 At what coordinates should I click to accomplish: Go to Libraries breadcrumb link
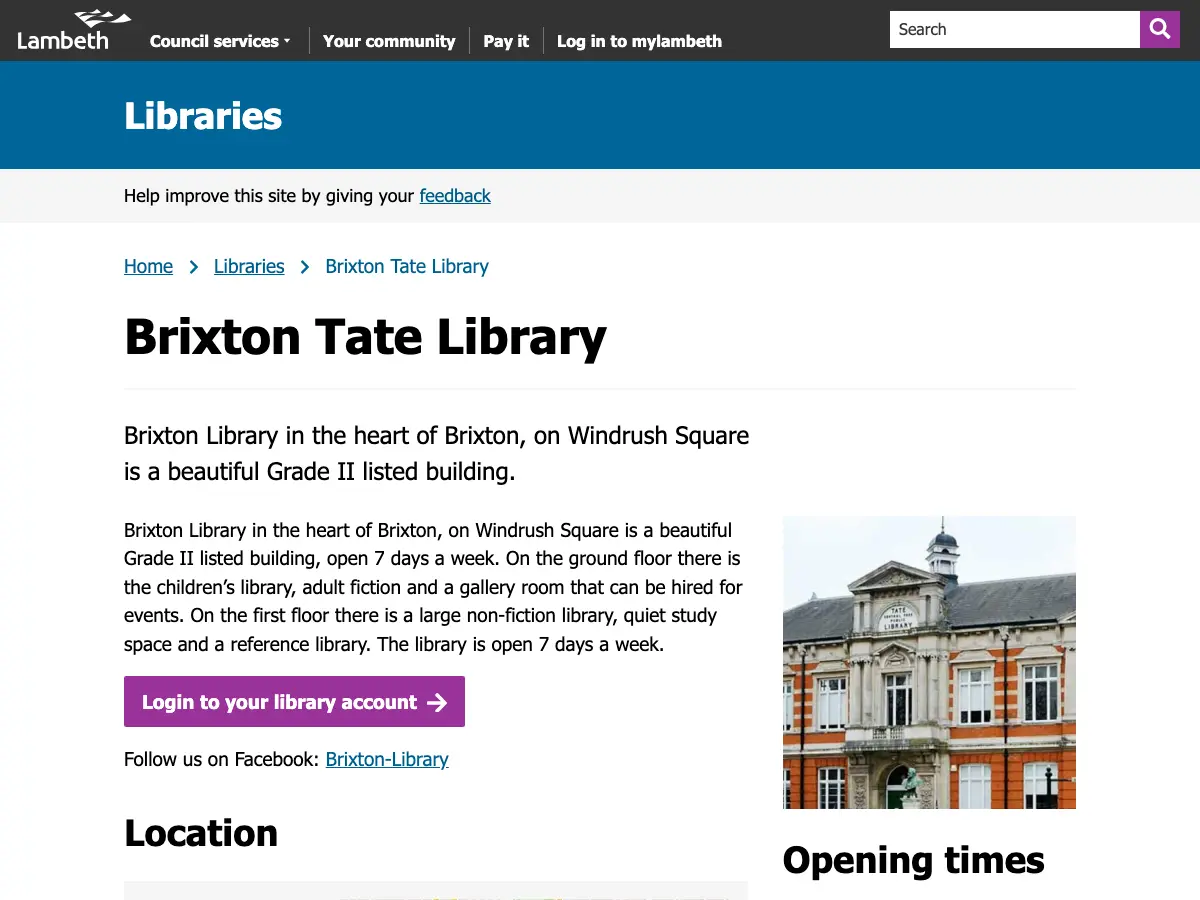click(249, 266)
